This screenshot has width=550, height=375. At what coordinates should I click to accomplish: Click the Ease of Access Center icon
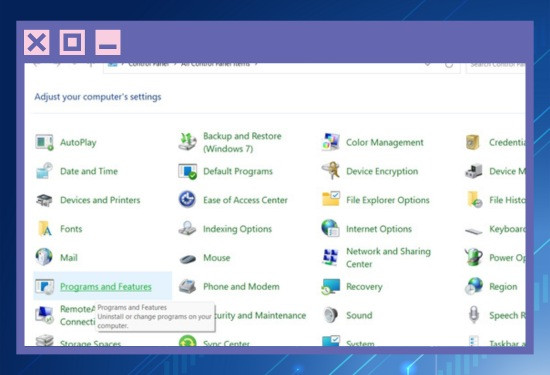pos(187,199)
